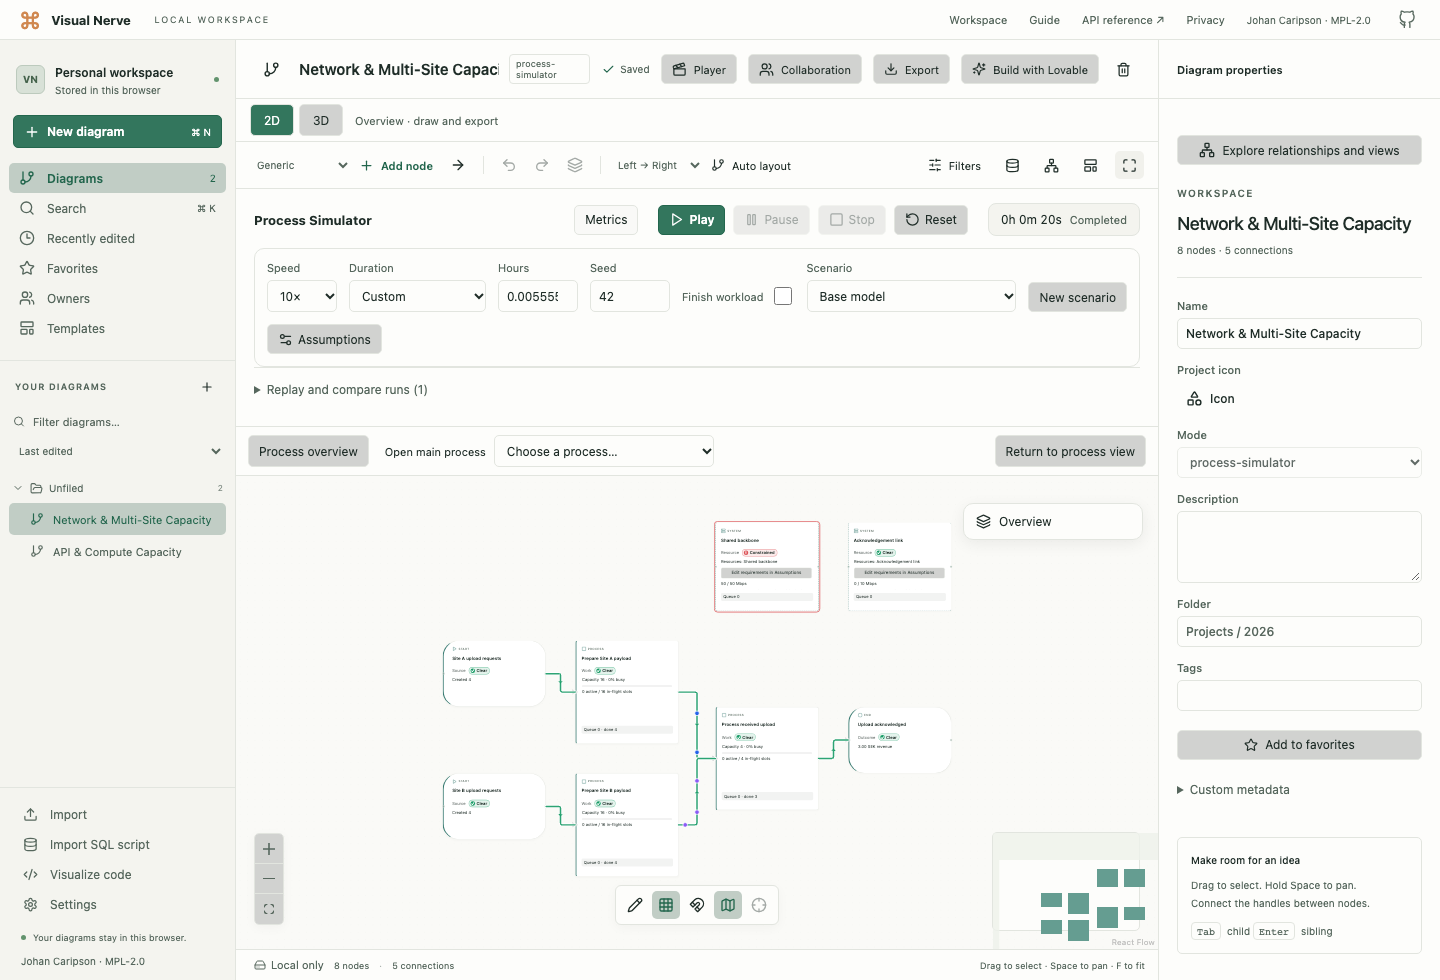Open Diagrams in the sidebar

(118, 178)
